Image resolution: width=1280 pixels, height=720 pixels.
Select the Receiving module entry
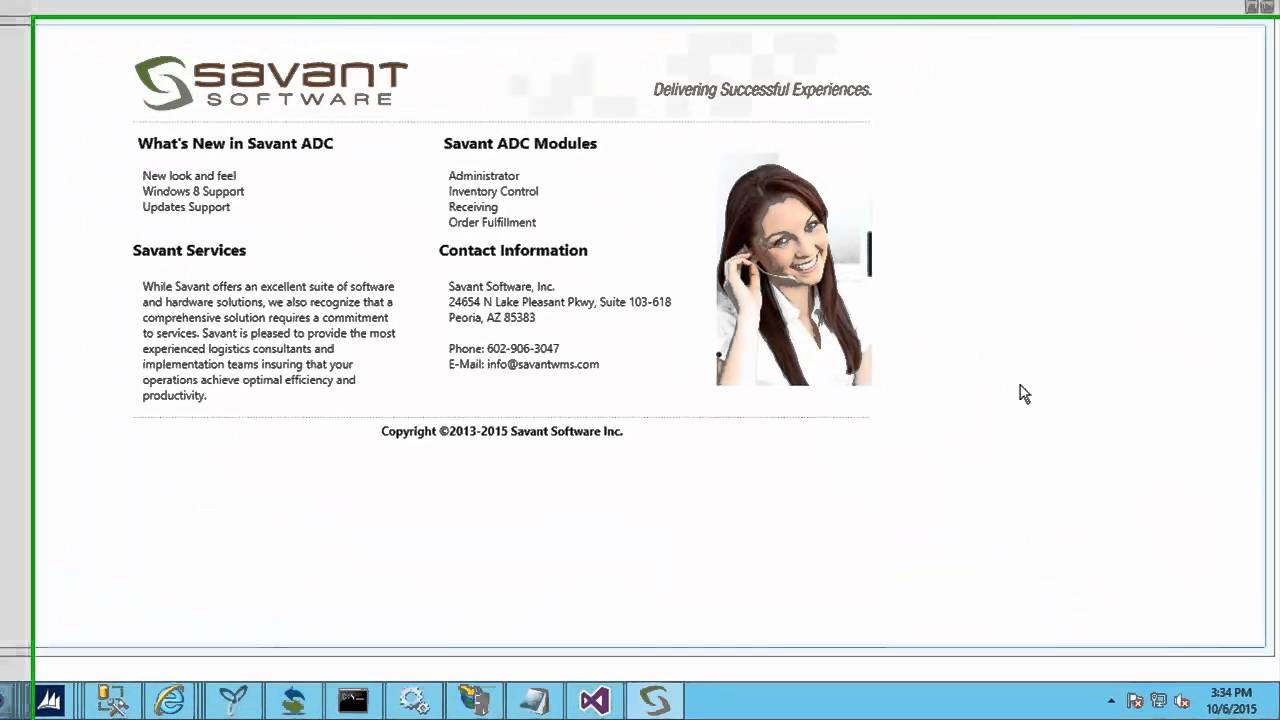(473, 207)
